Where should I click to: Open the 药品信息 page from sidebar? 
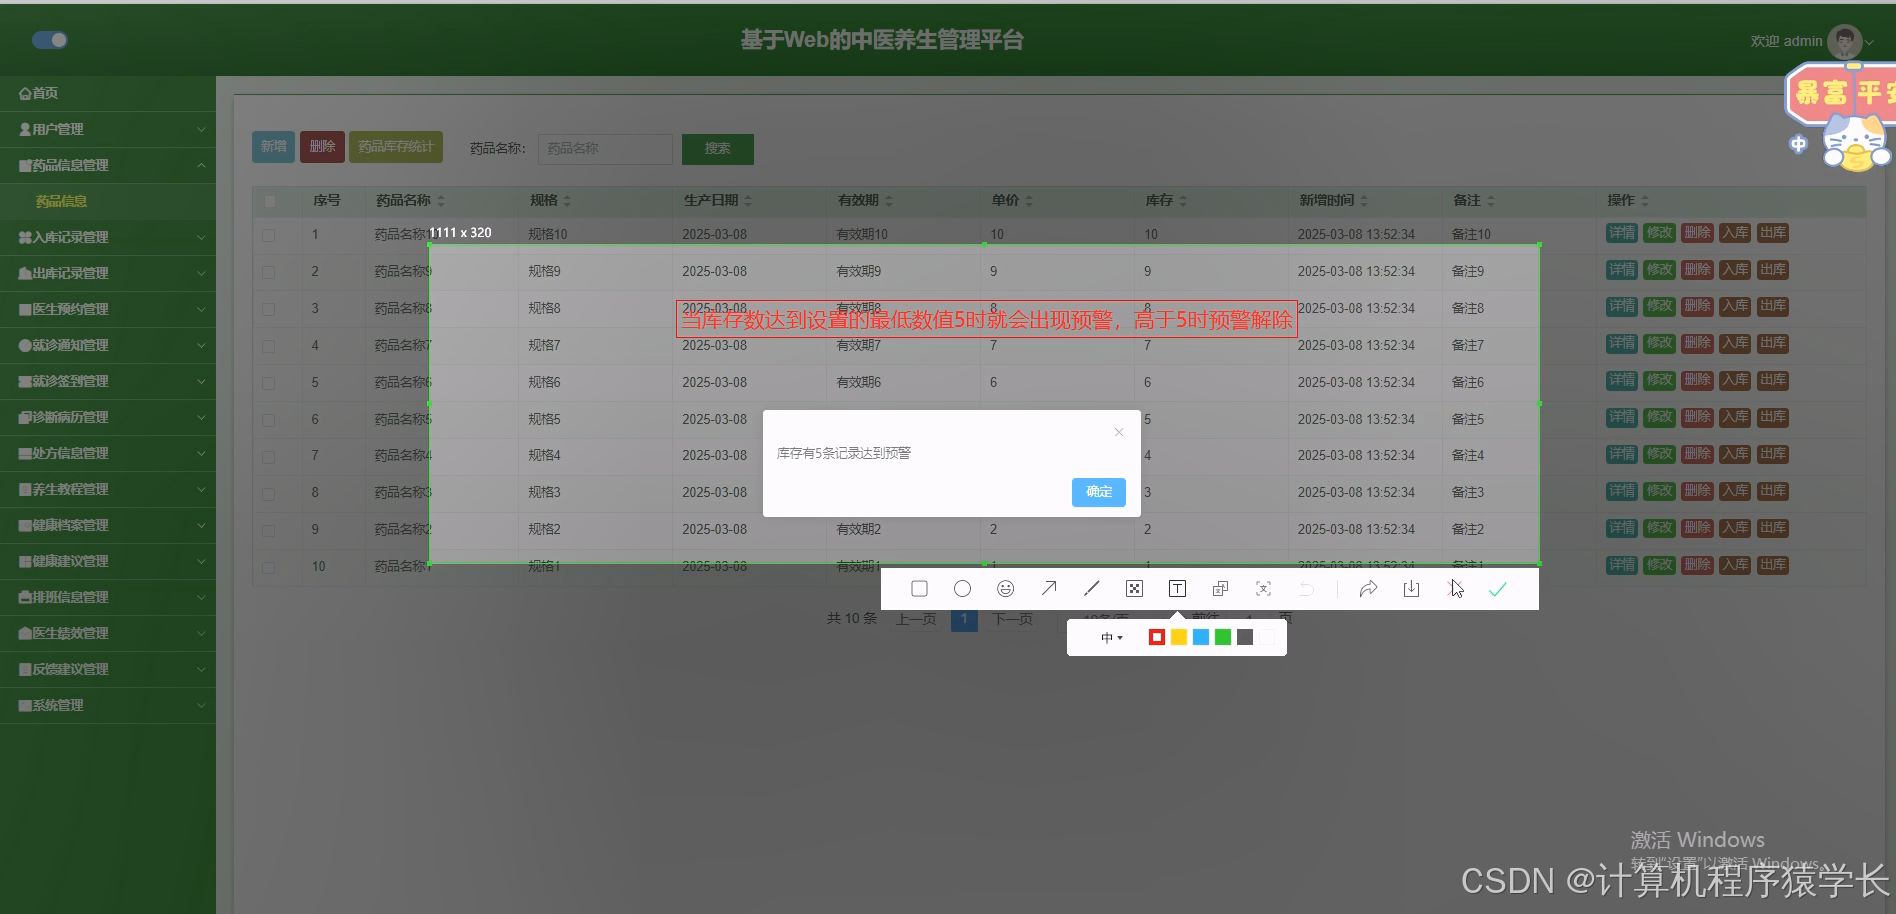click(60, 200)
